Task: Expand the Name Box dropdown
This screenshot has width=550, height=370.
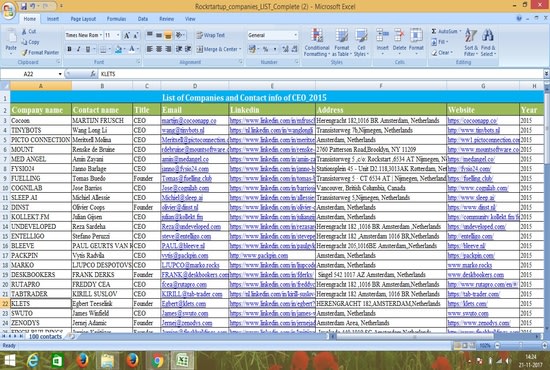Action: click(x=60, y=74)
